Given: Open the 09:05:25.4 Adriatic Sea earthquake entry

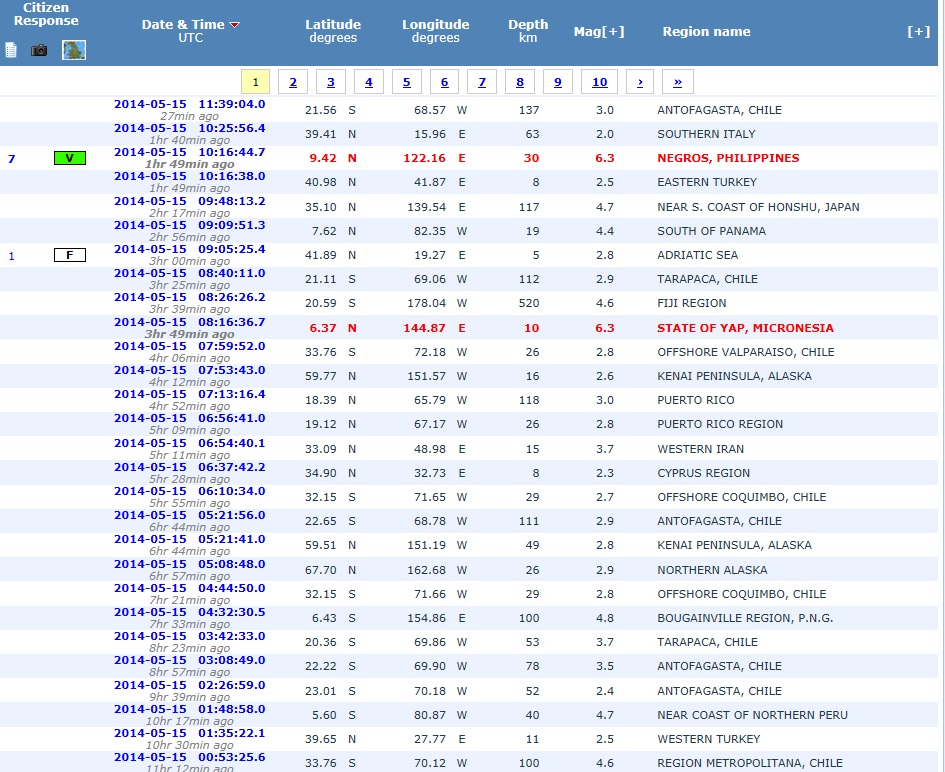Looking at the screenshot, I should (190, 249).
